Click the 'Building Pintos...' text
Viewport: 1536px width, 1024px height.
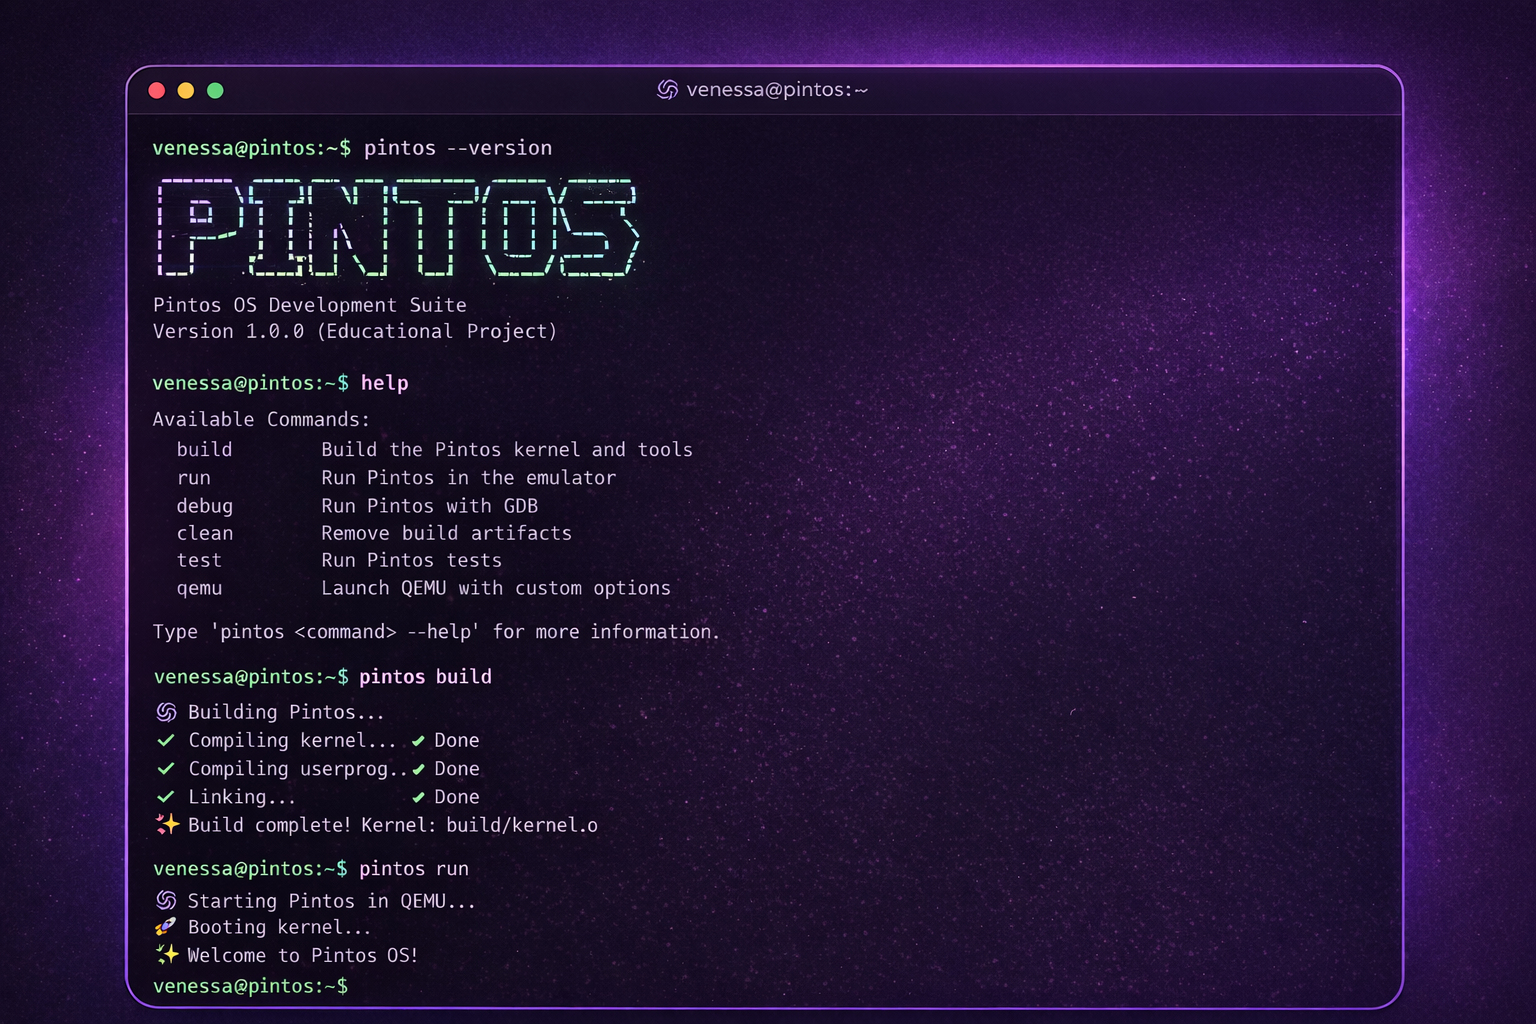[286, 712]
